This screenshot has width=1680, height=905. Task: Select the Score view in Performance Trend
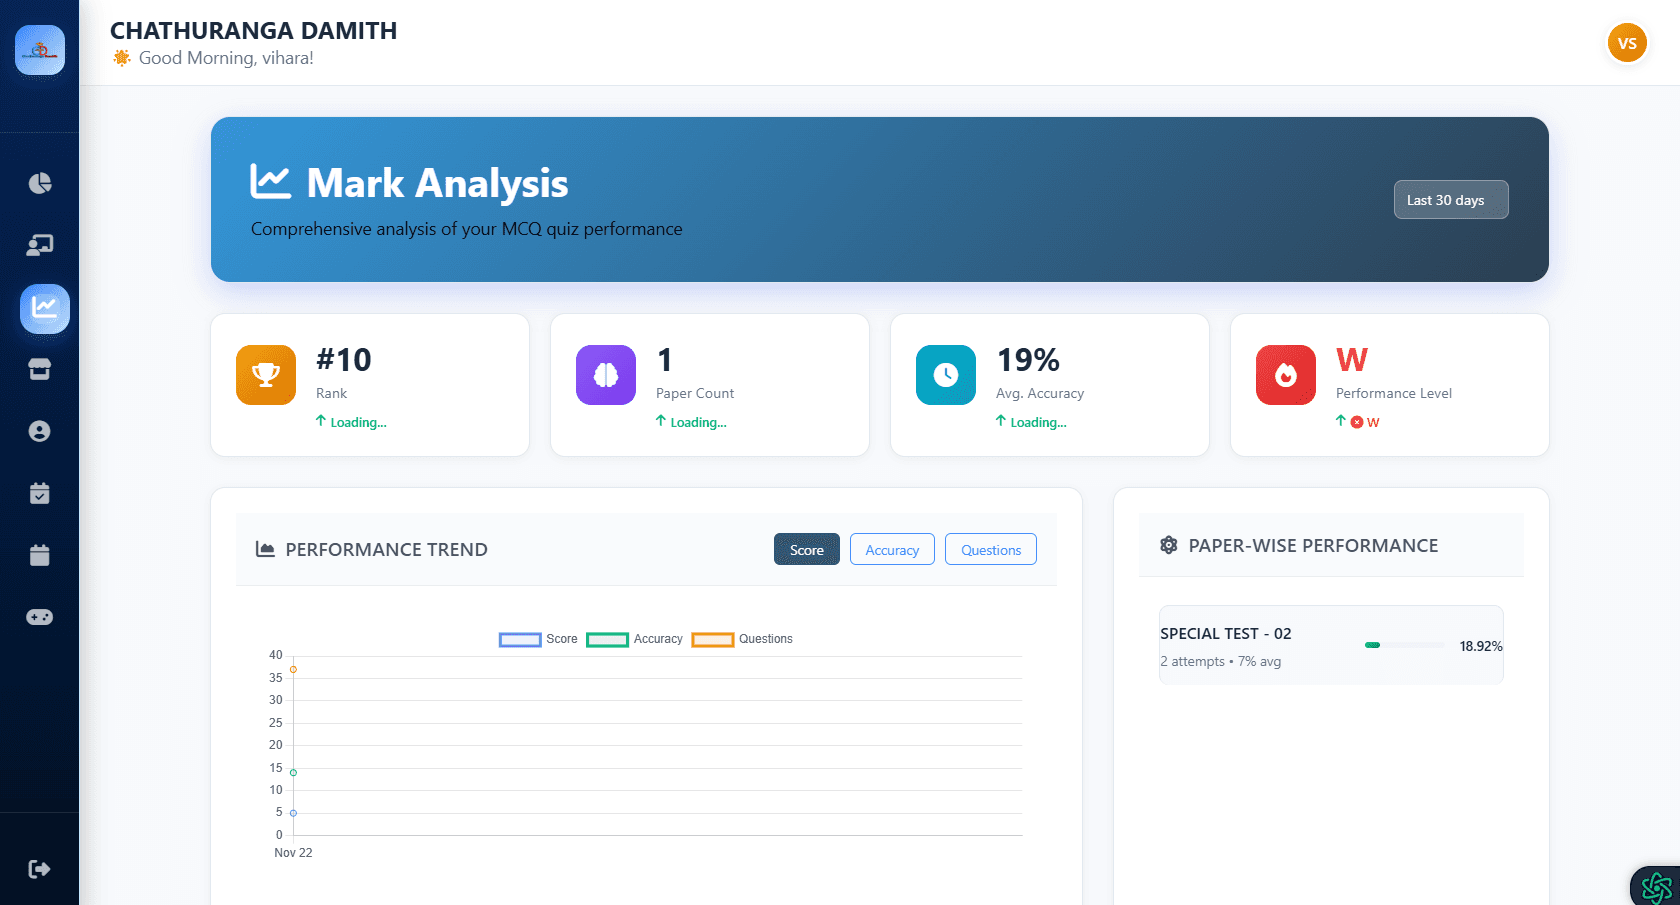click(806, 549)
